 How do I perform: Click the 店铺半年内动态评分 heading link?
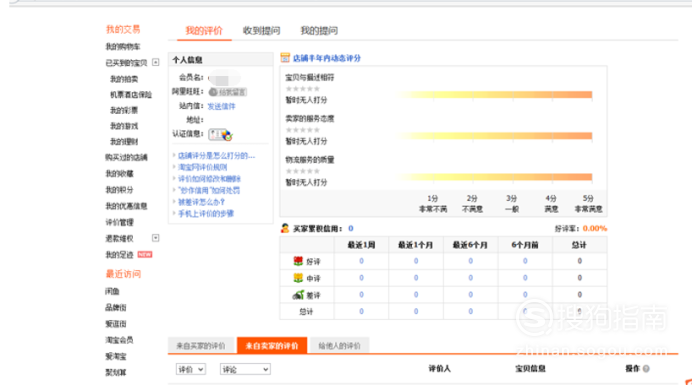pos(327,58)
